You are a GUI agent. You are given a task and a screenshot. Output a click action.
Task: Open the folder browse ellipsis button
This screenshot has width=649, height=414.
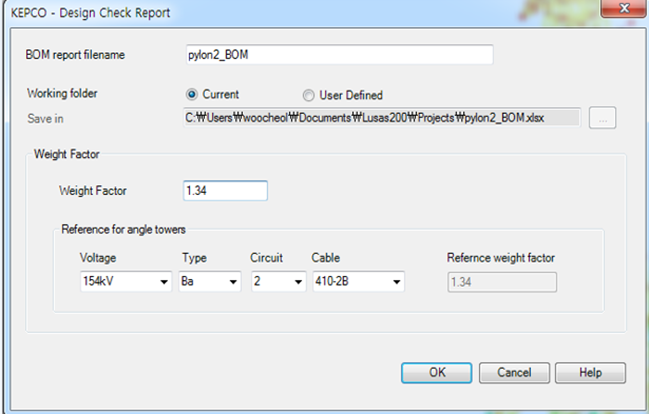tap(603, 117)
